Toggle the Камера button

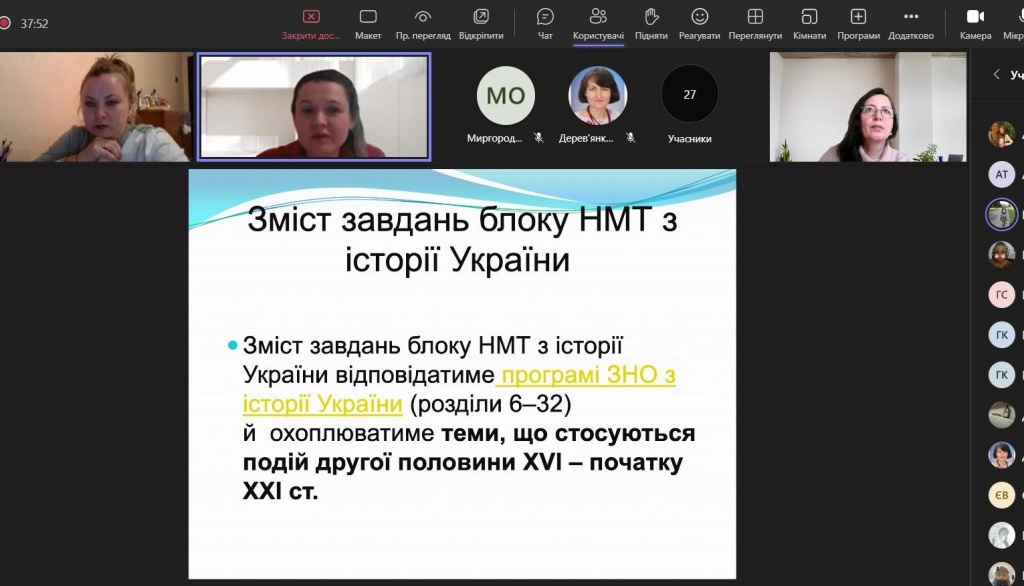pyautogui.click(x=975, y=24)
